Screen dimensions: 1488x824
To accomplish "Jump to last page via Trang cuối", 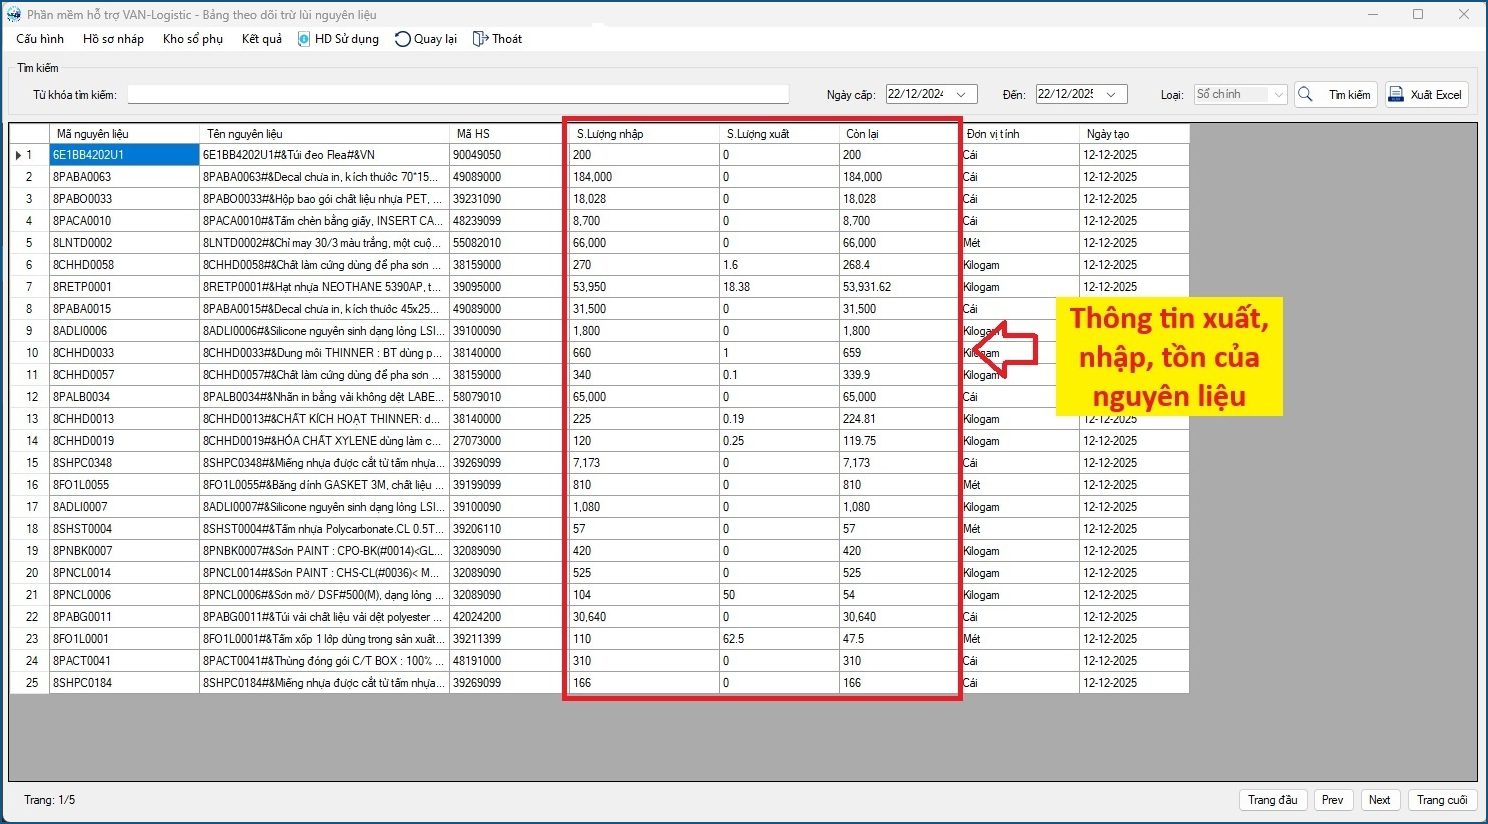I will 1442,800.
